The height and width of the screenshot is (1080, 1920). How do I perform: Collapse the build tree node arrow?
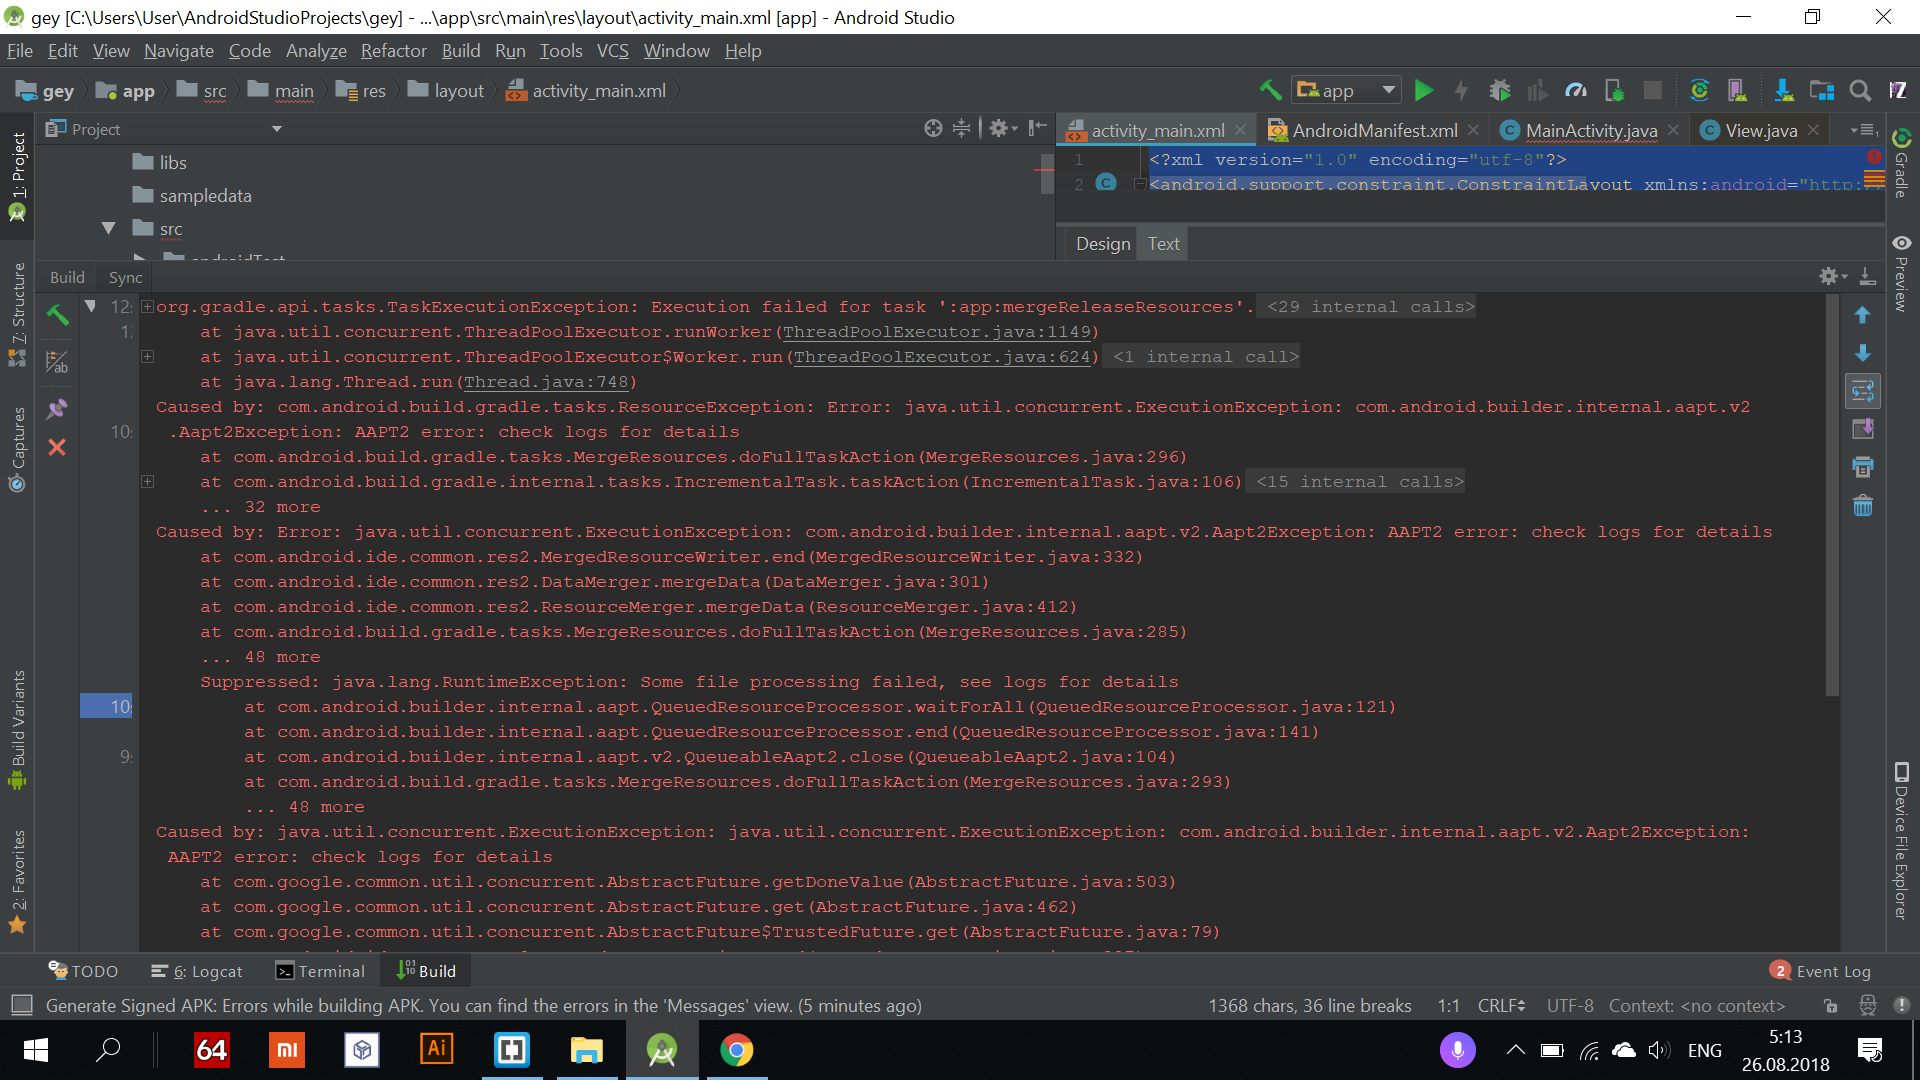(x=90, y=306)
